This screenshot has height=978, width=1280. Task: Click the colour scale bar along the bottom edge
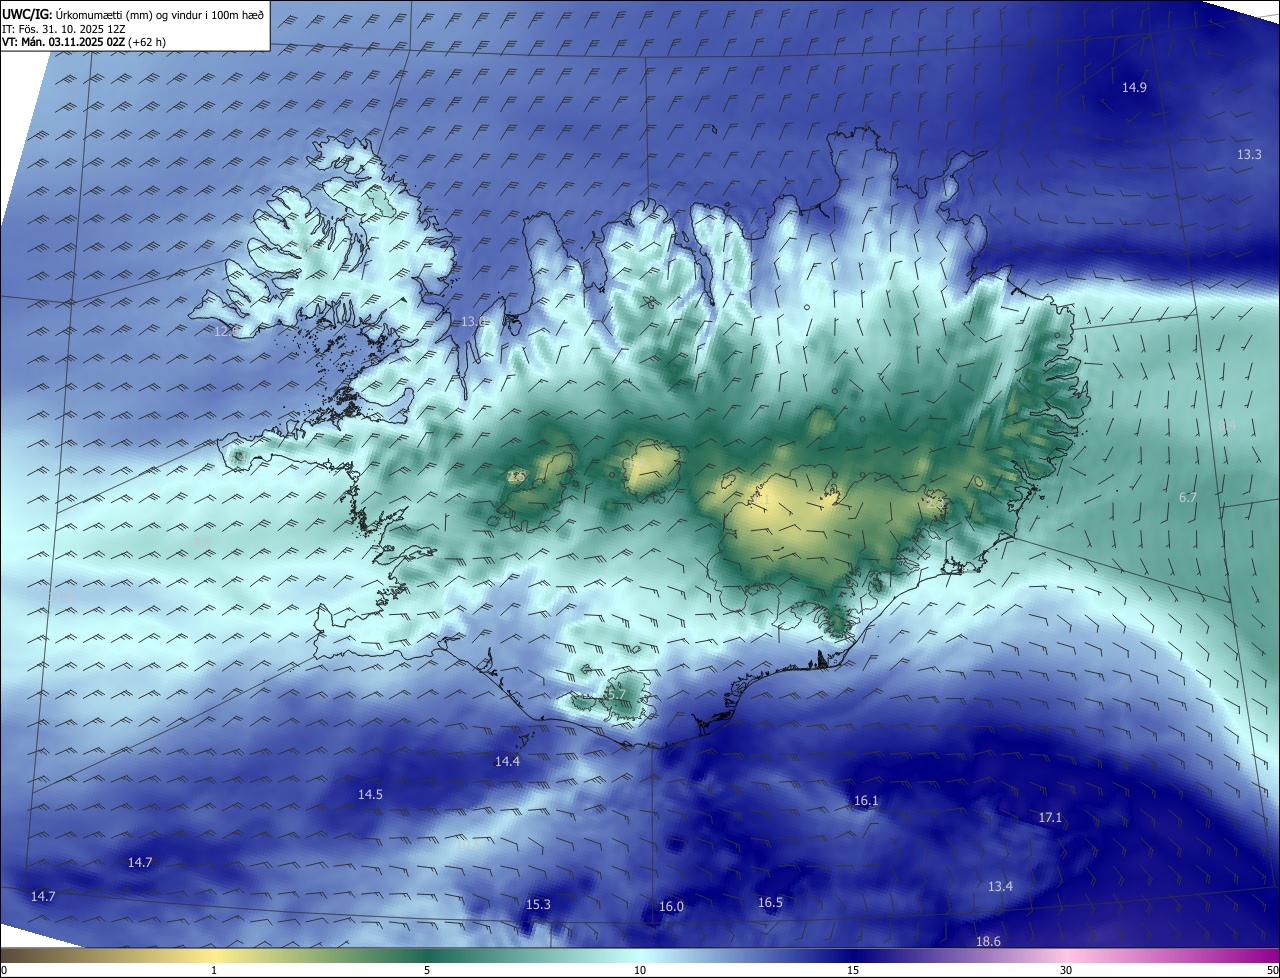click(640, 955)
